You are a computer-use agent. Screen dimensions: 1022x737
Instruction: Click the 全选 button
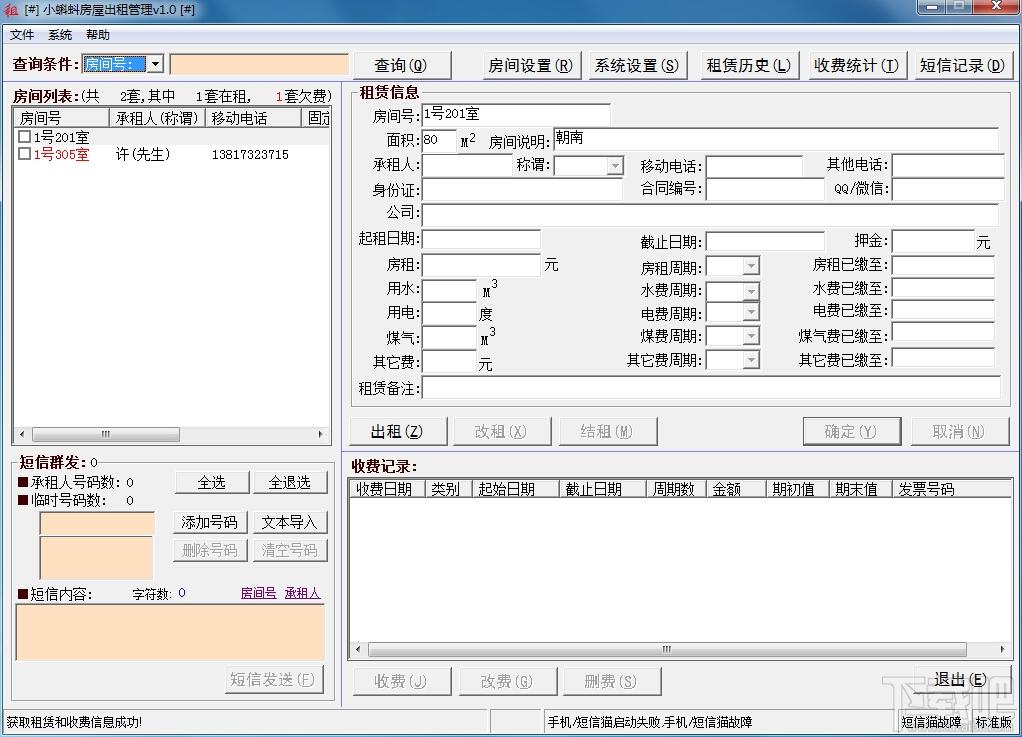[212, 482]
